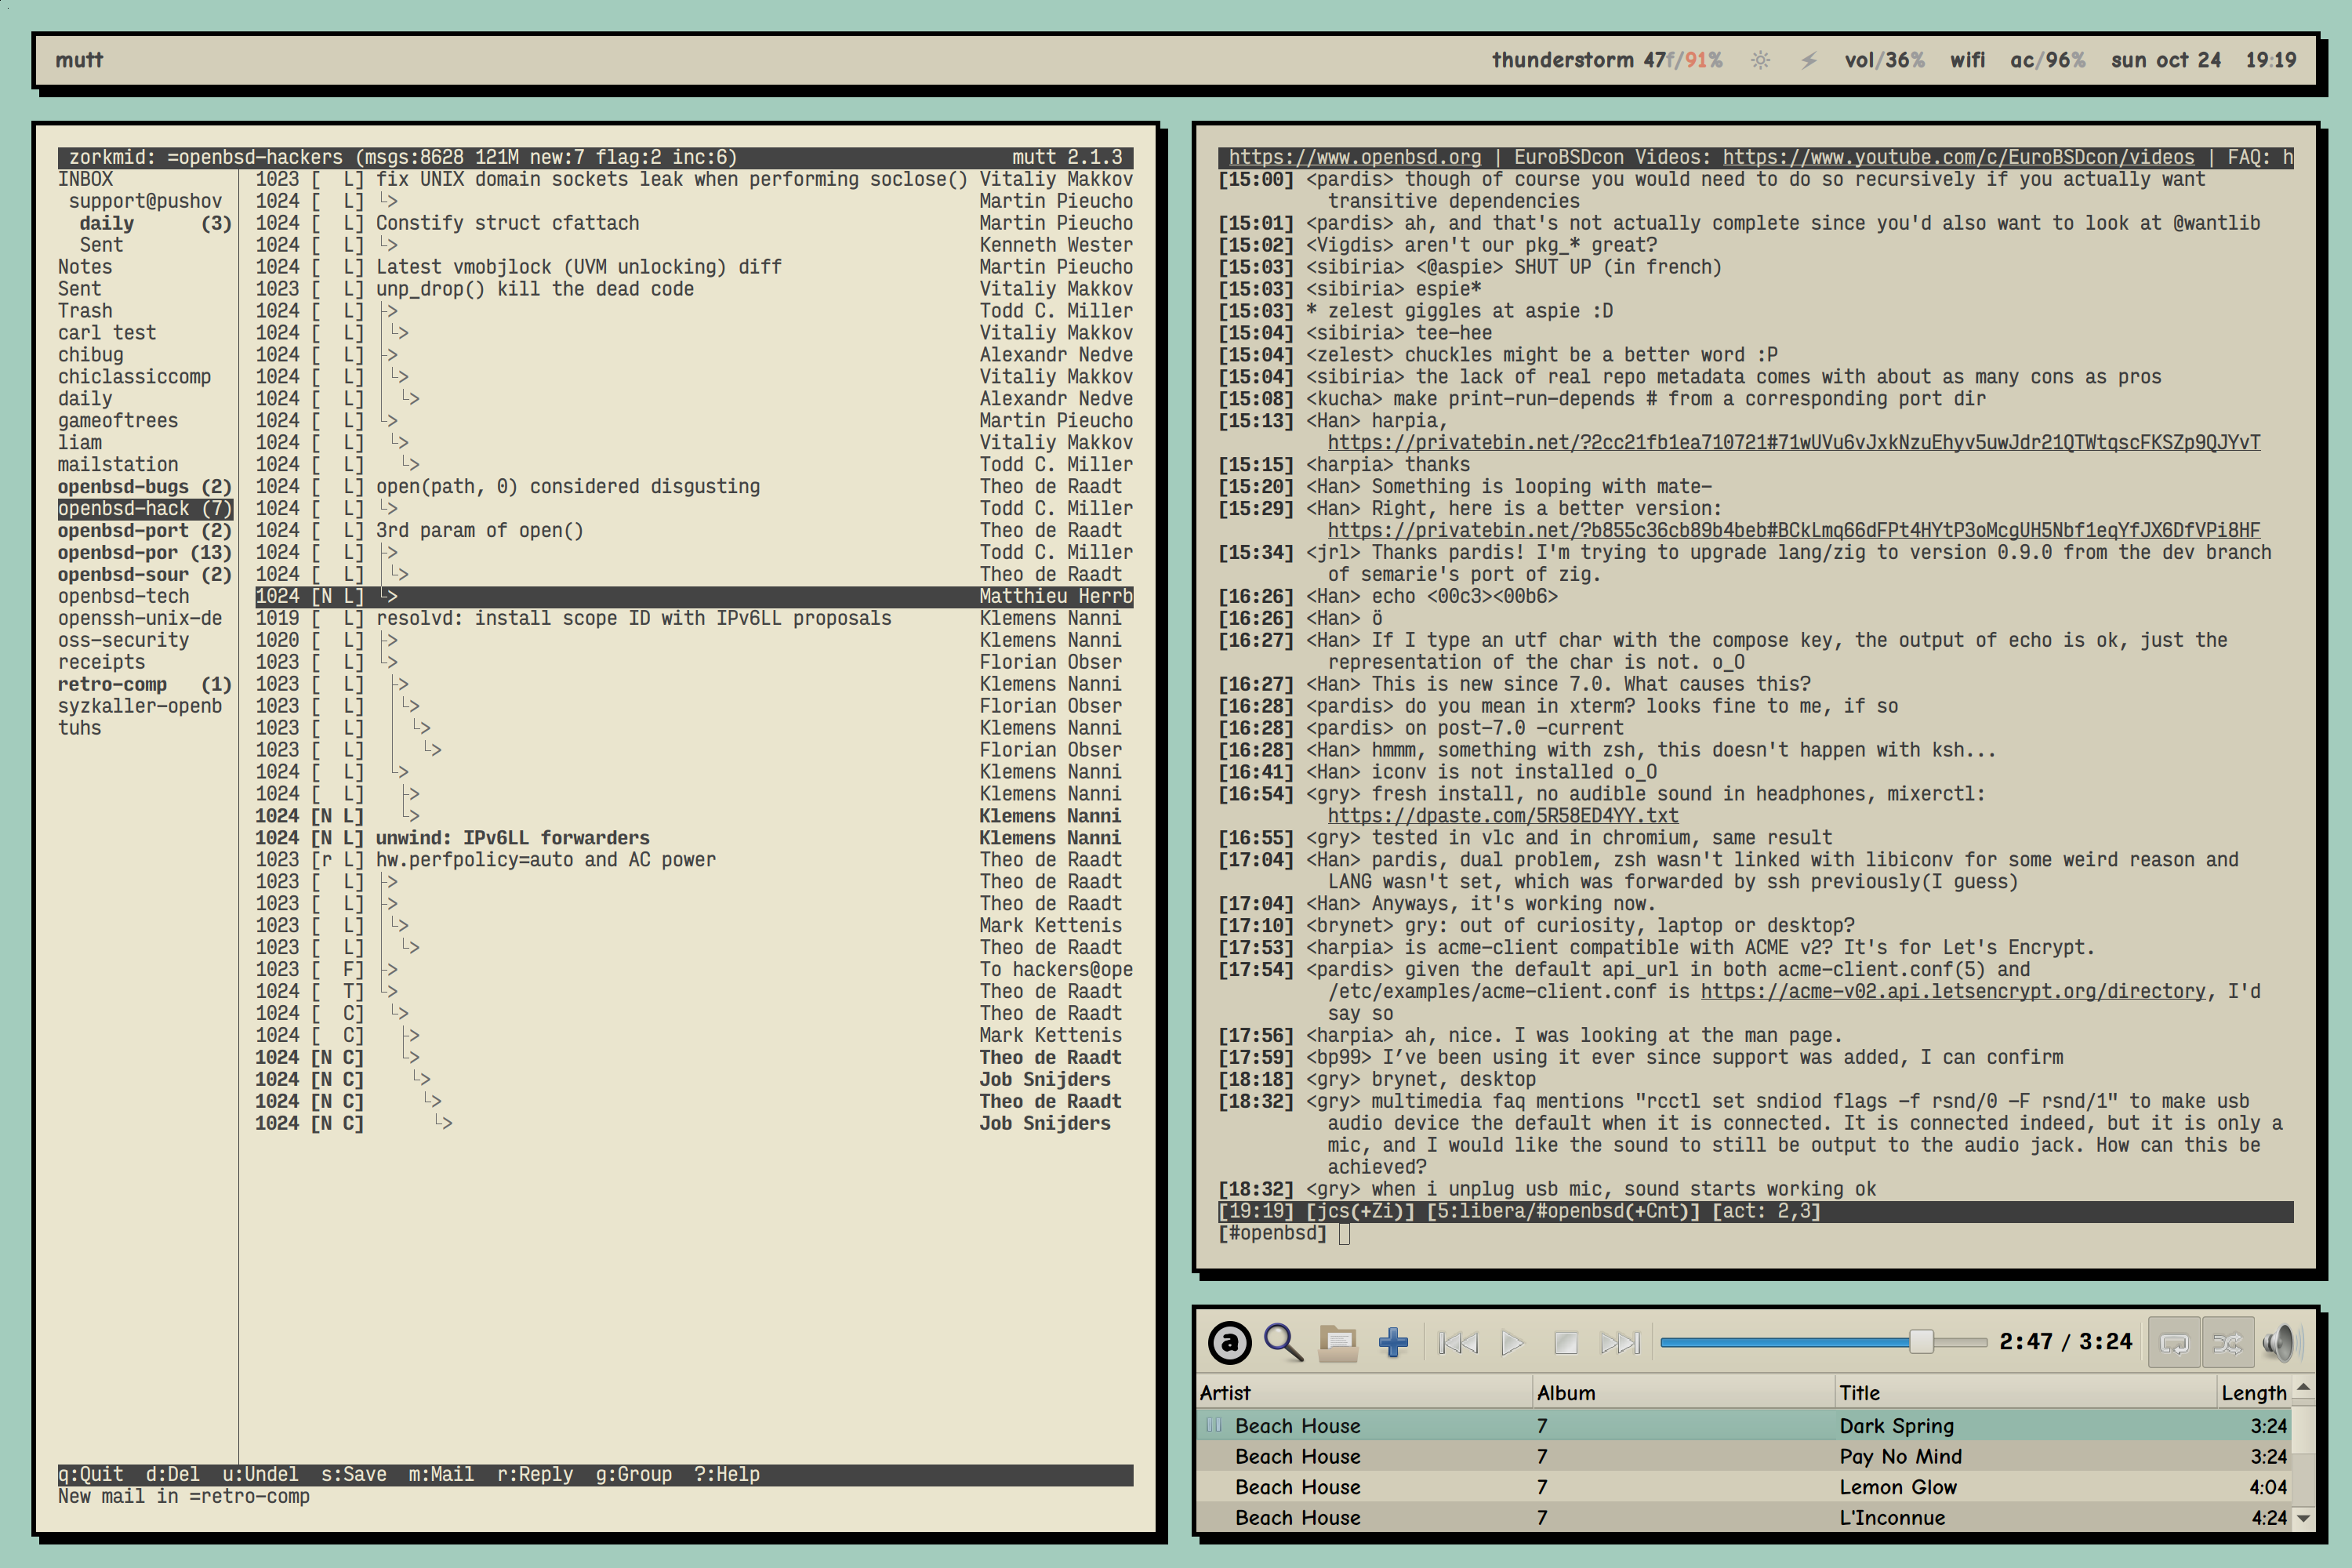Open the openbsd-tech mailbox in the sidebar
The height and width of the screenshot is (1568, 2352).
coord(123,596)
